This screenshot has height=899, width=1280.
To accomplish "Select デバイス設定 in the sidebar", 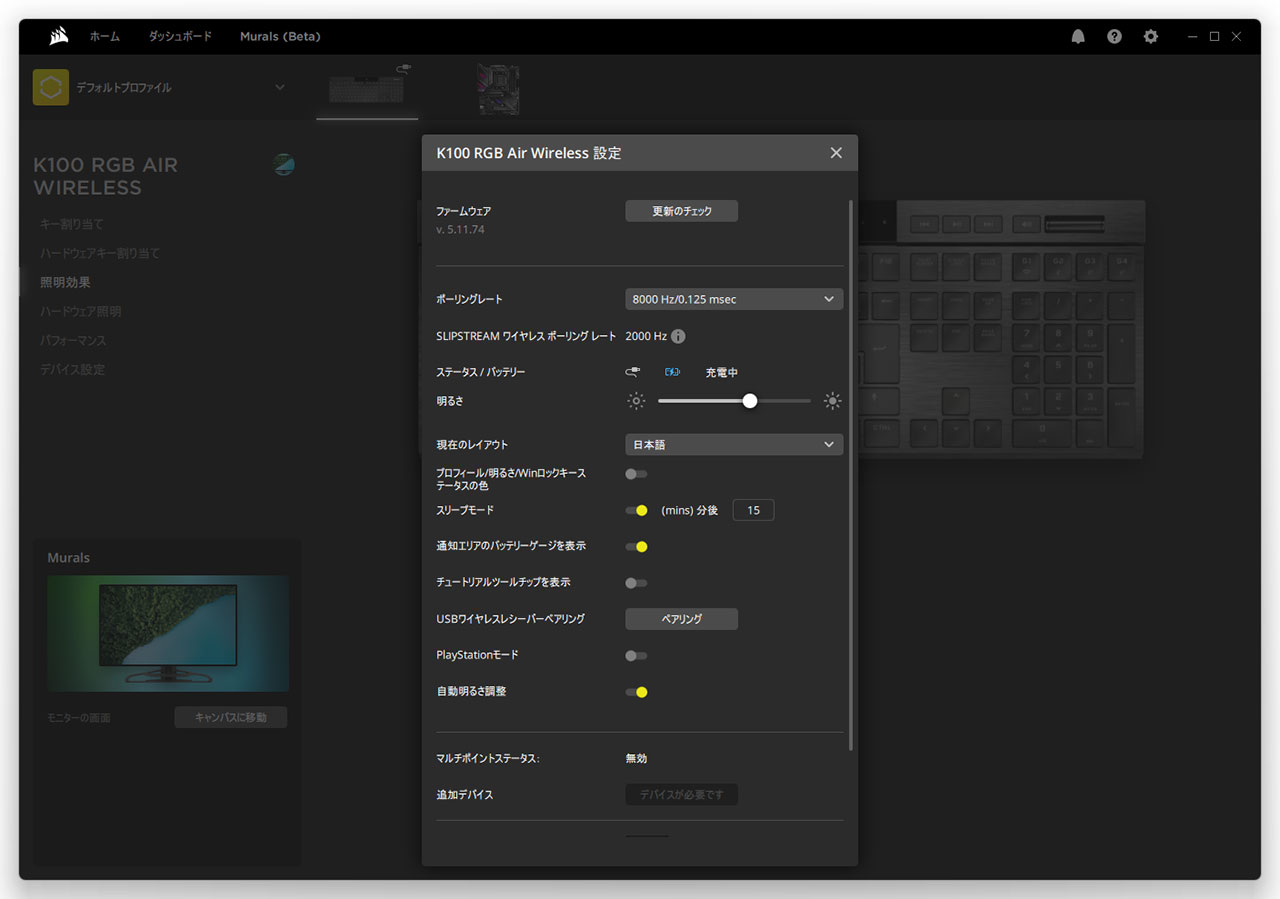I will tap(72, 369).
